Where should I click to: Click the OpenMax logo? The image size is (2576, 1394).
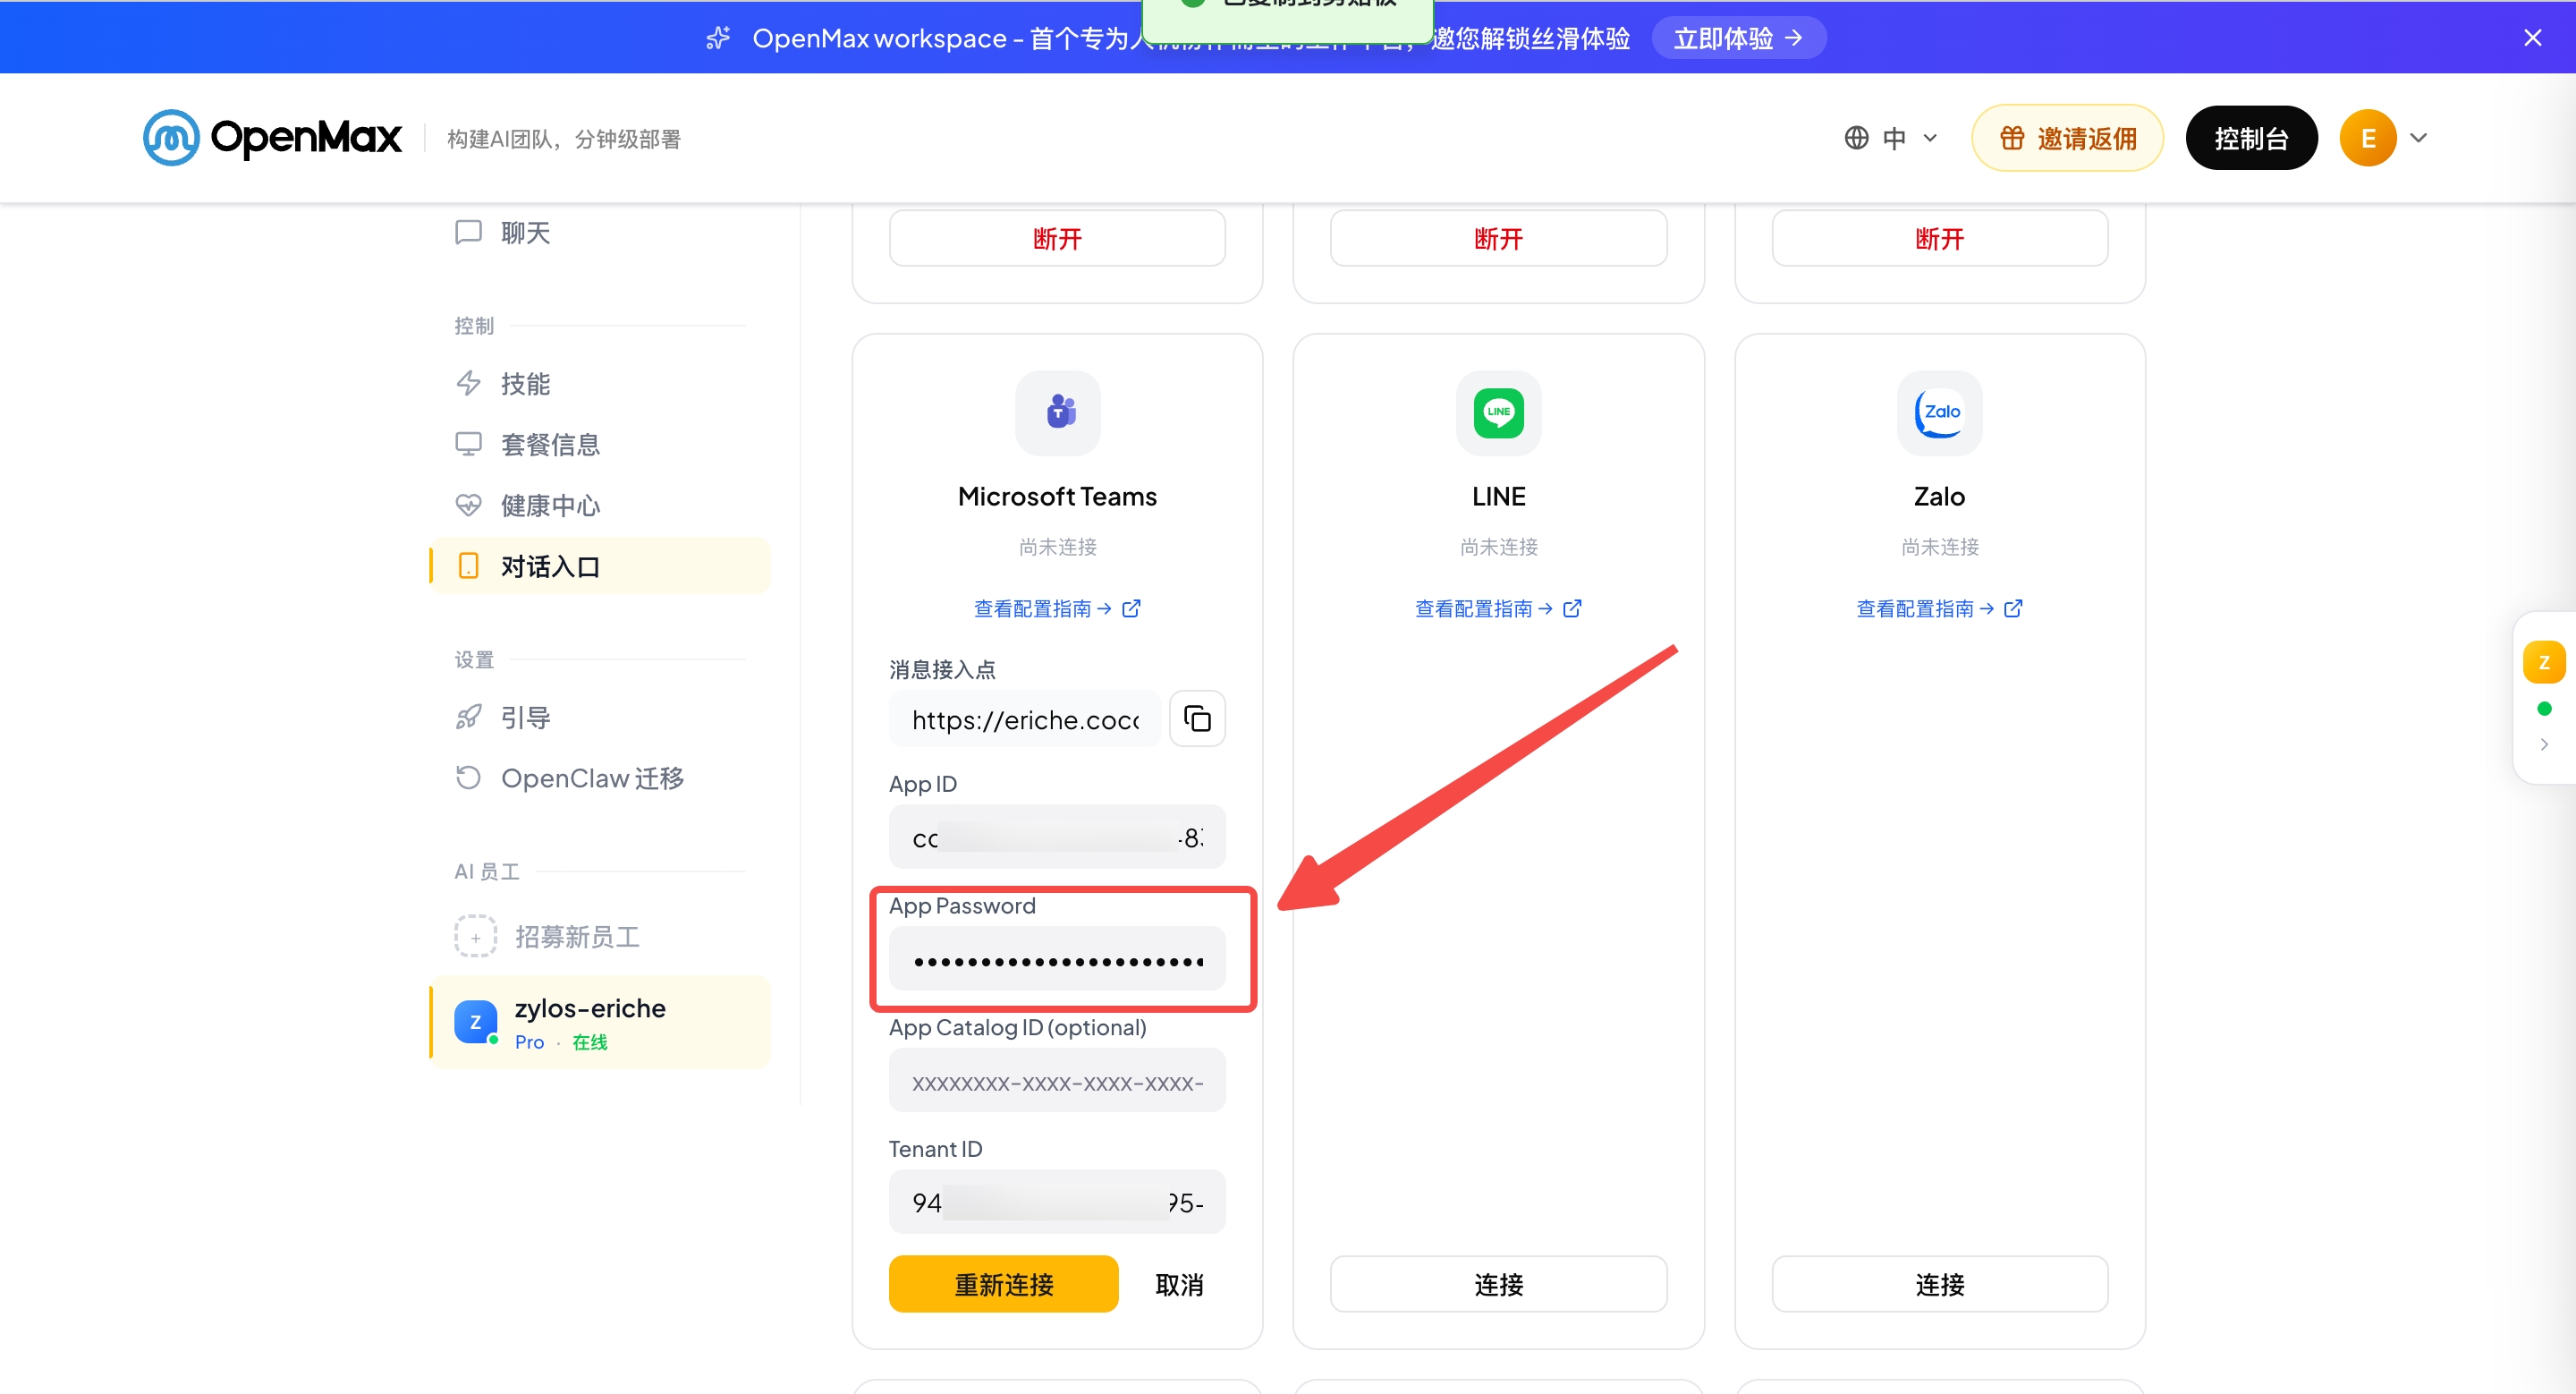pos(272,137)
